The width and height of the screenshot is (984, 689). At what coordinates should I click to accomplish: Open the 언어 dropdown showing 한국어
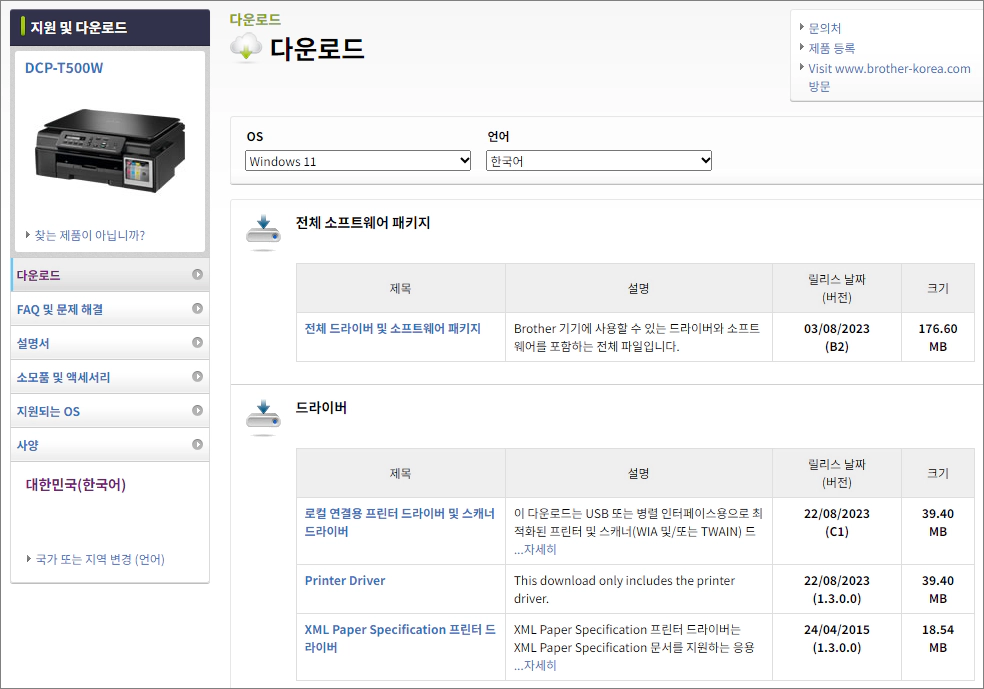[599, 161]
